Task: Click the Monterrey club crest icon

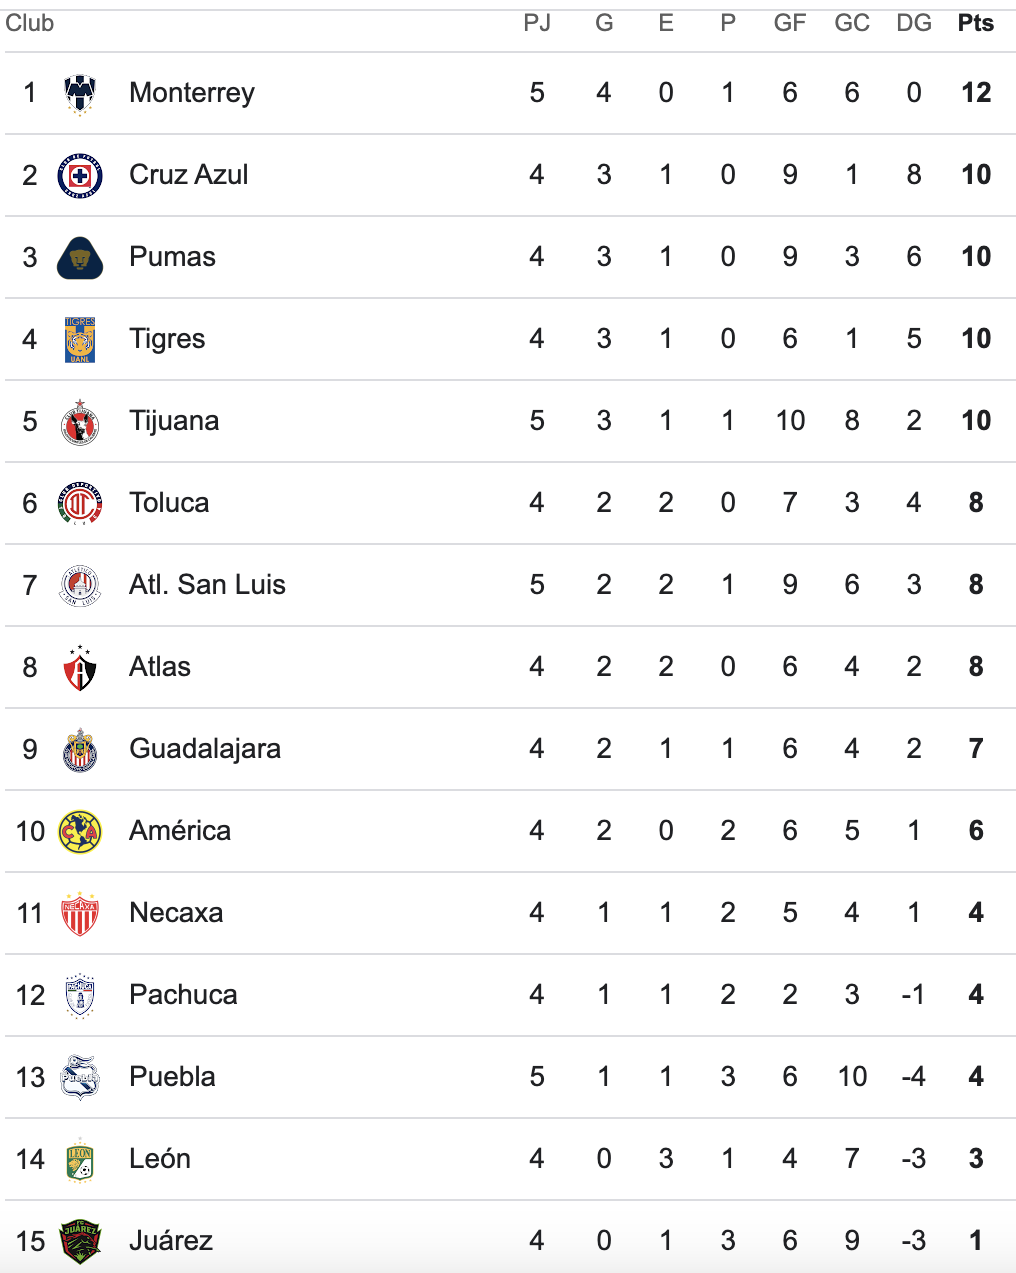Action: pyautogui.click(x=80, y=94)
